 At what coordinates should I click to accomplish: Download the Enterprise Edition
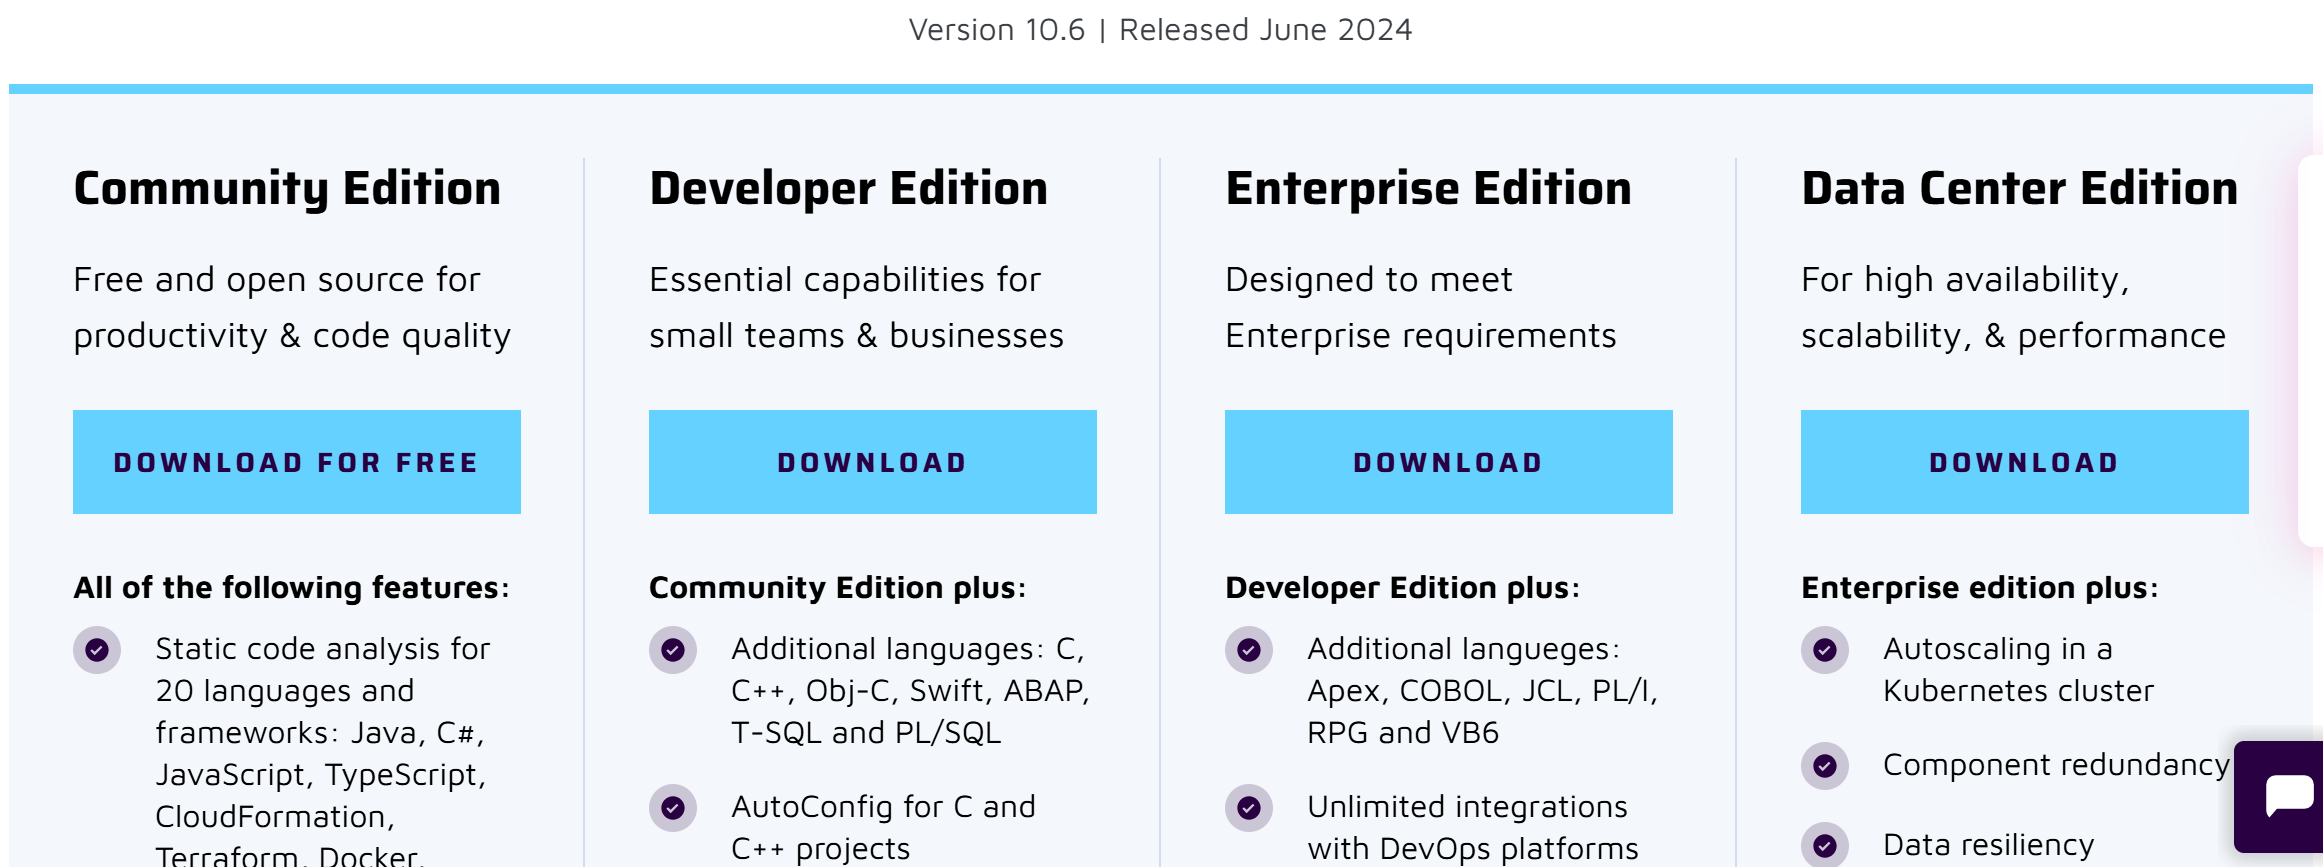1448,462
